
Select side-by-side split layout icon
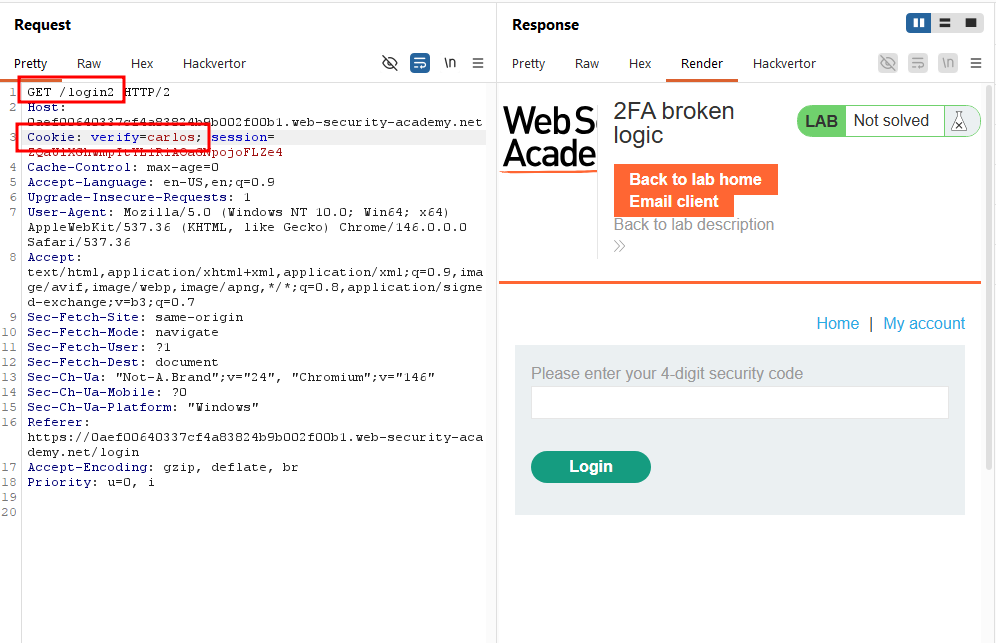[x=919, y=23]
